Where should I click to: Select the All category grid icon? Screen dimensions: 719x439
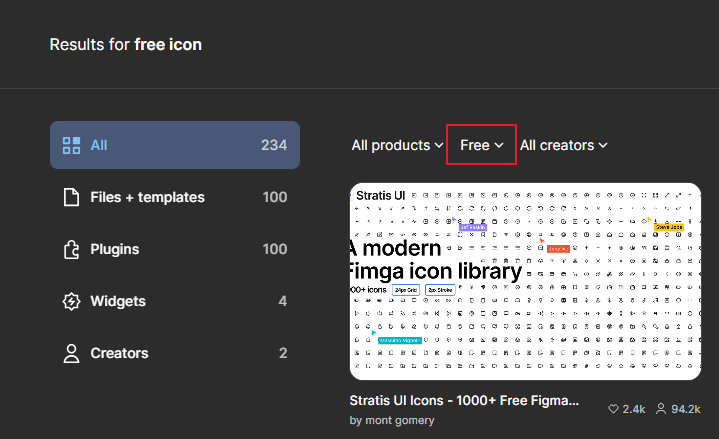pos(71,145)
